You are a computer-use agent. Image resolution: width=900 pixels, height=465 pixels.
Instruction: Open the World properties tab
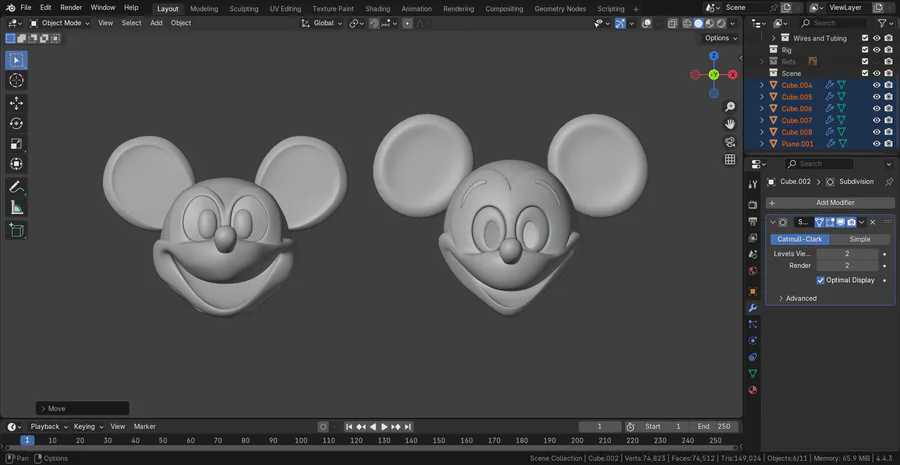tap(753, 270)
